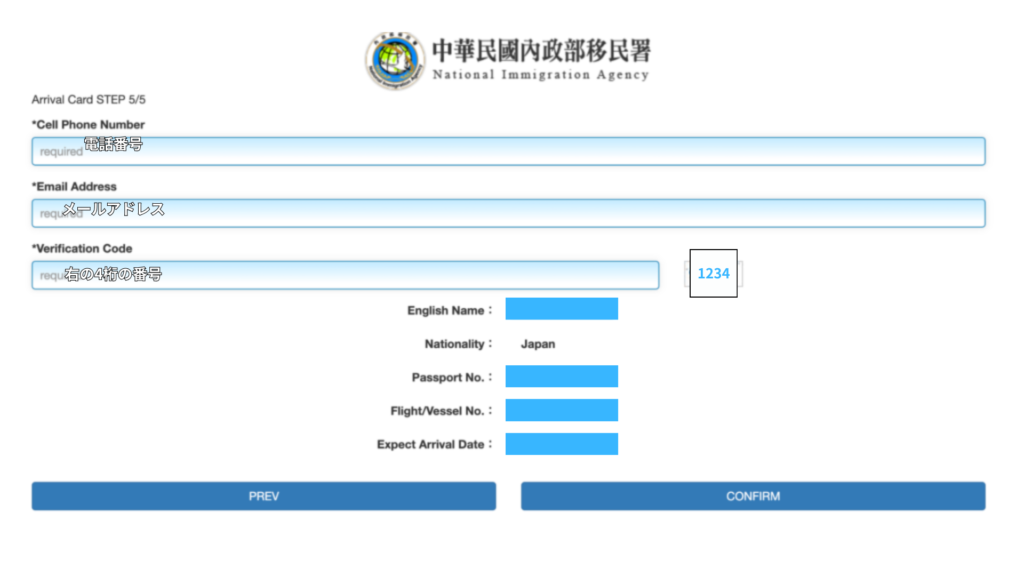Screen dimensions: 1024x576
Task: Click the blue box beside Passport No.
Action: pos(561,376)
